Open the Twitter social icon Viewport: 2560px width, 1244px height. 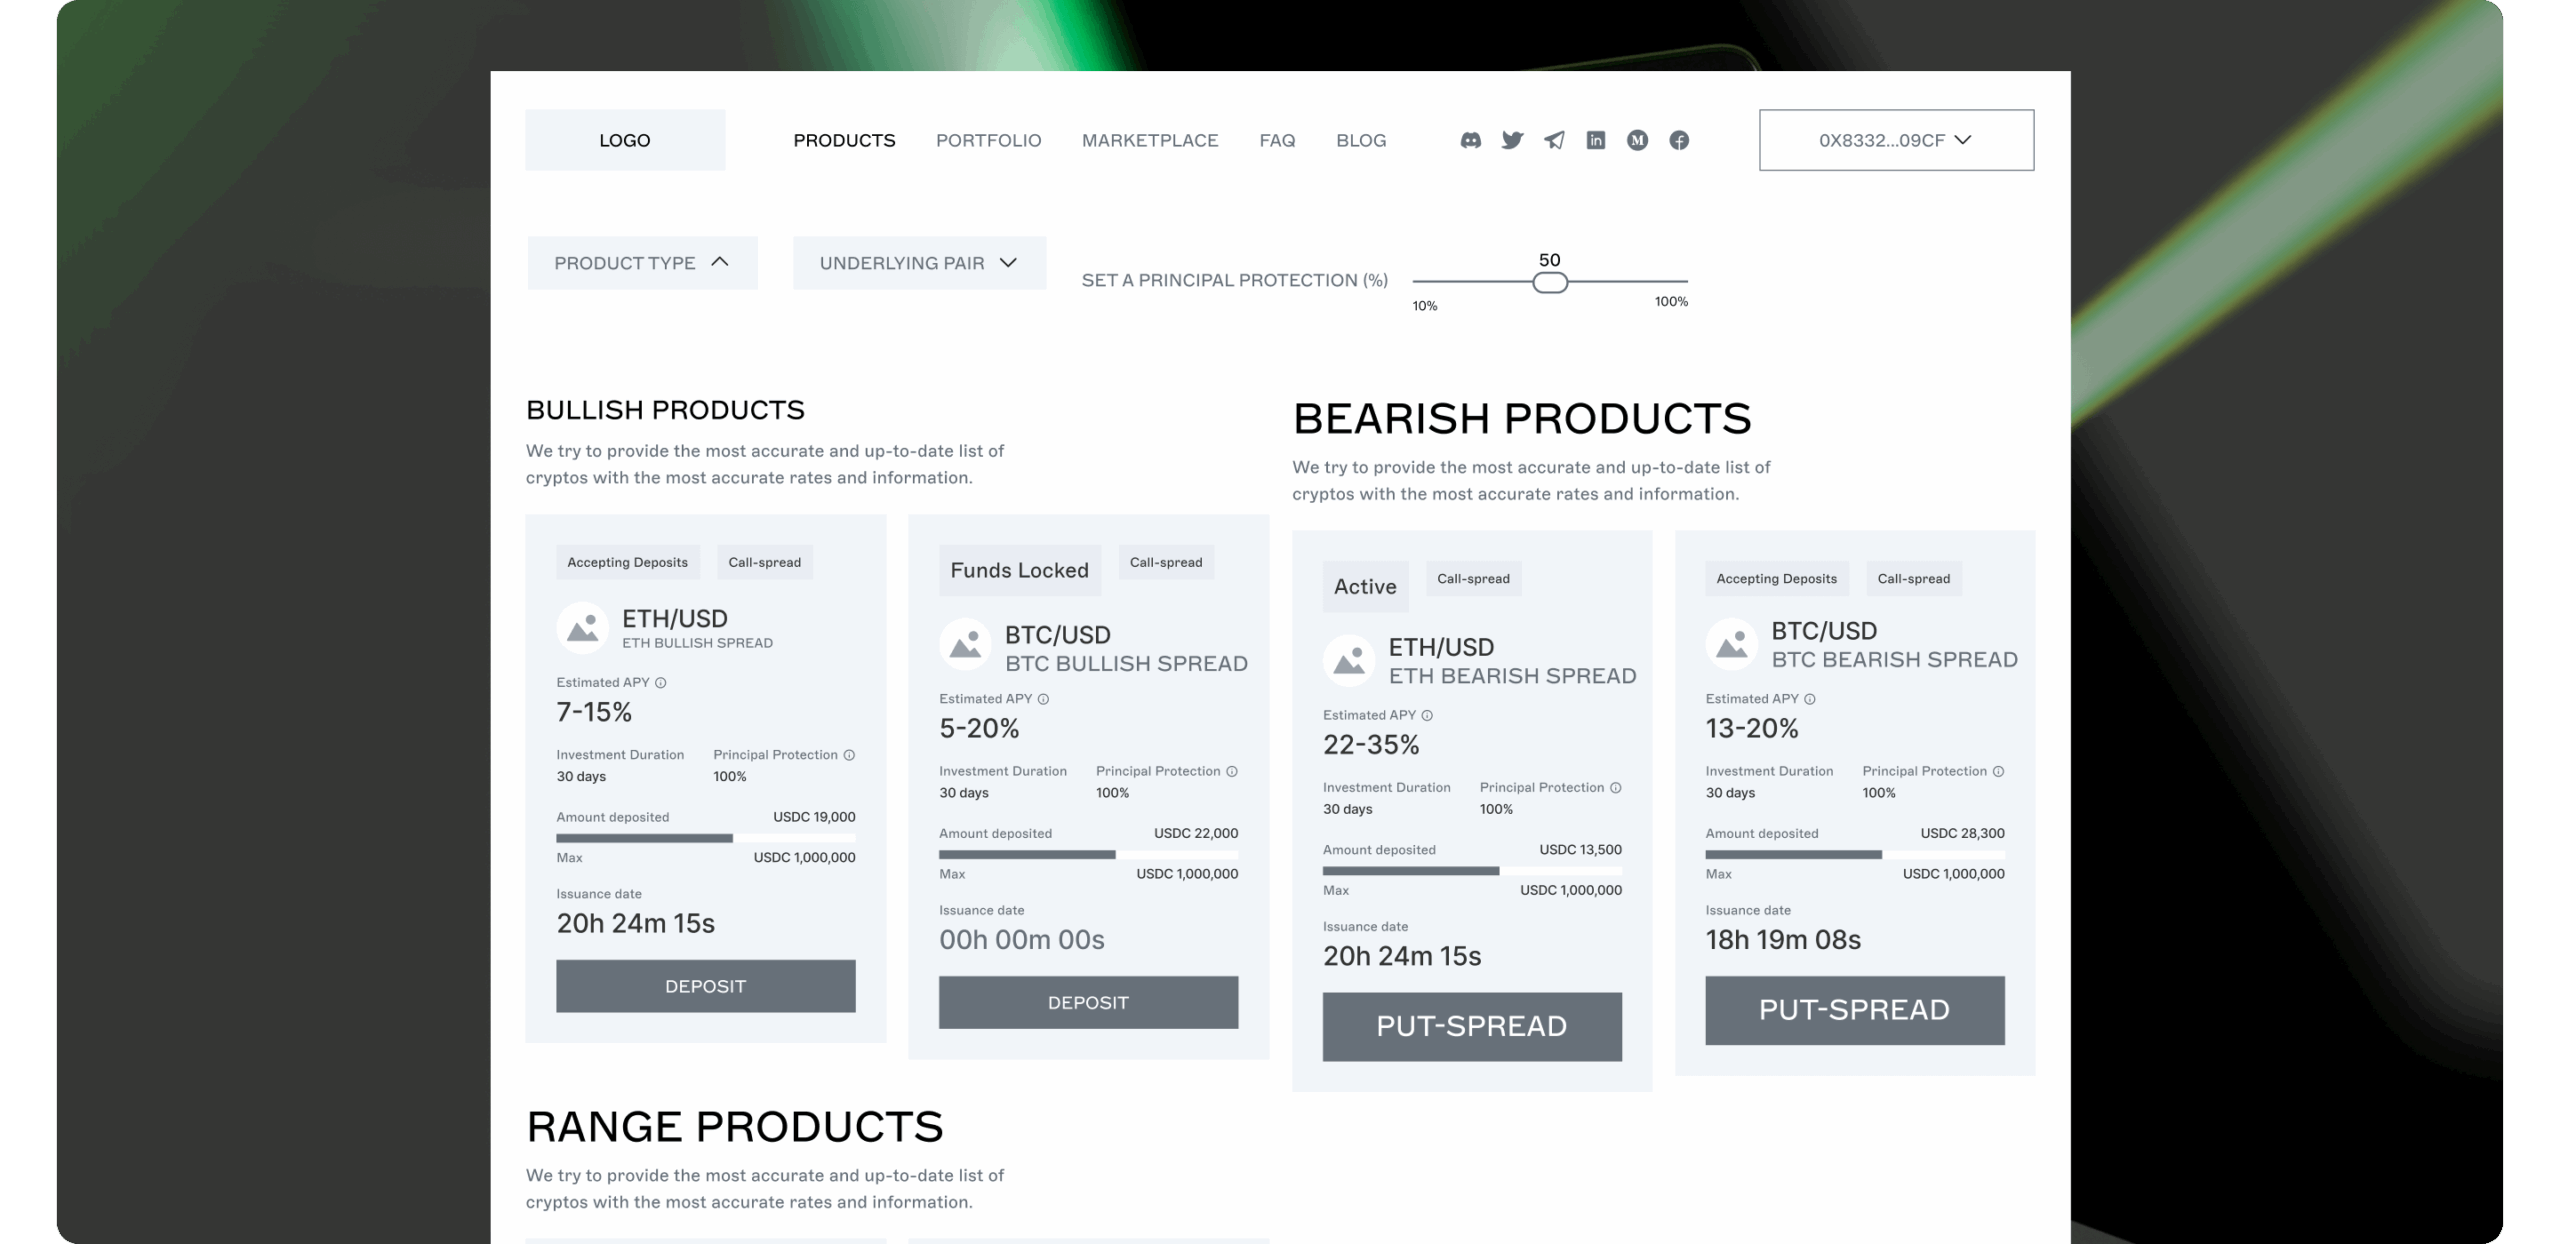(x=1512, y=140)
